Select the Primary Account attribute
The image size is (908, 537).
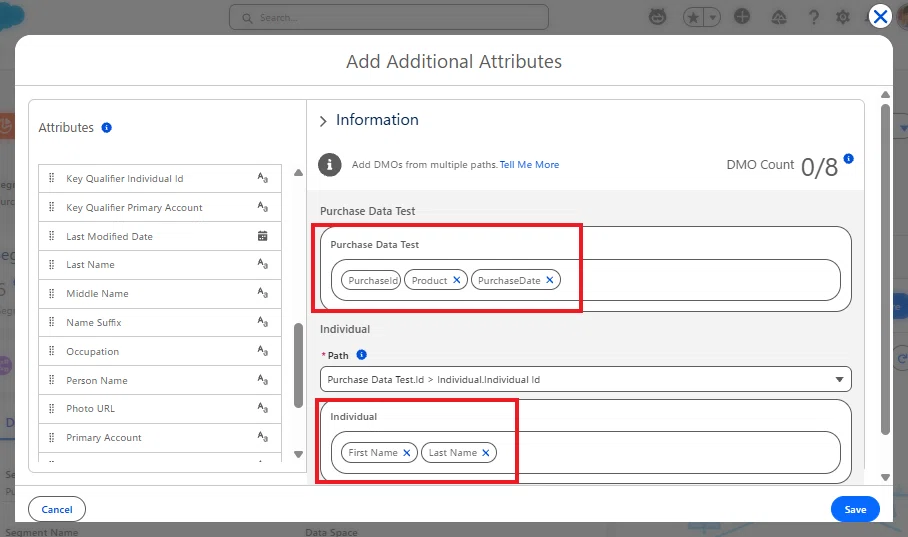(x=160, y=438)
